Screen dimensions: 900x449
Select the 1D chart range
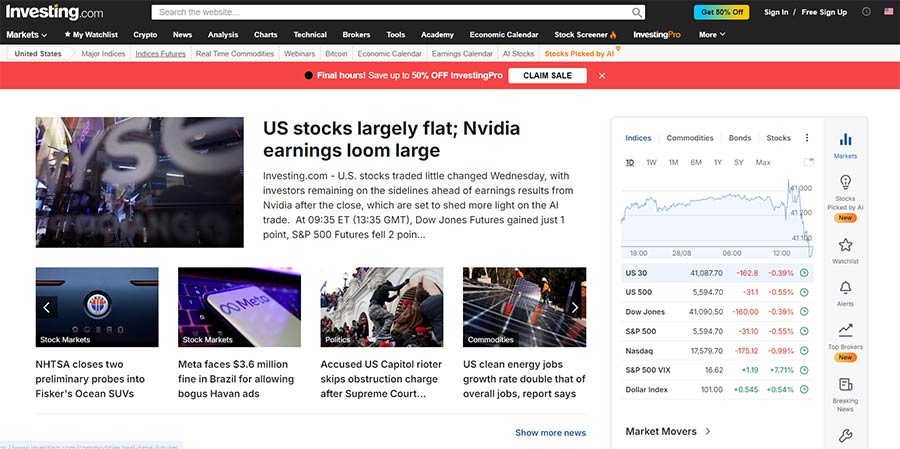click(630, 162)
